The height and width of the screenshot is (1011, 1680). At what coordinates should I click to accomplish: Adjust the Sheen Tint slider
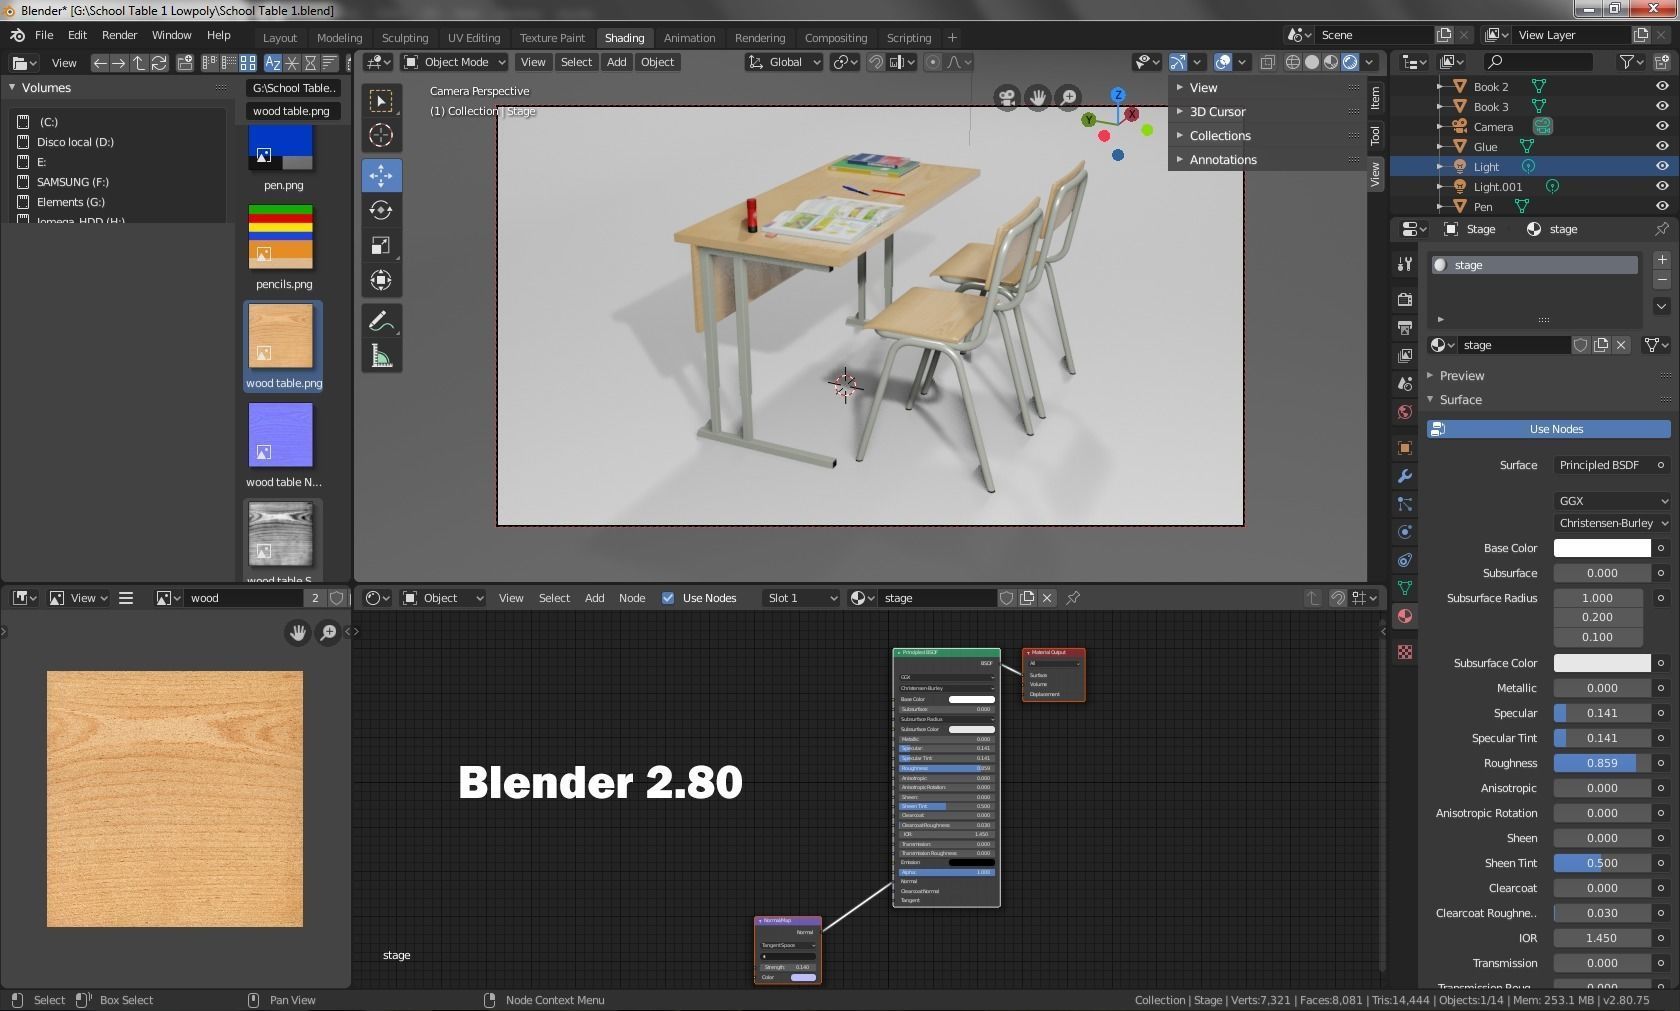coord(1602,863)
